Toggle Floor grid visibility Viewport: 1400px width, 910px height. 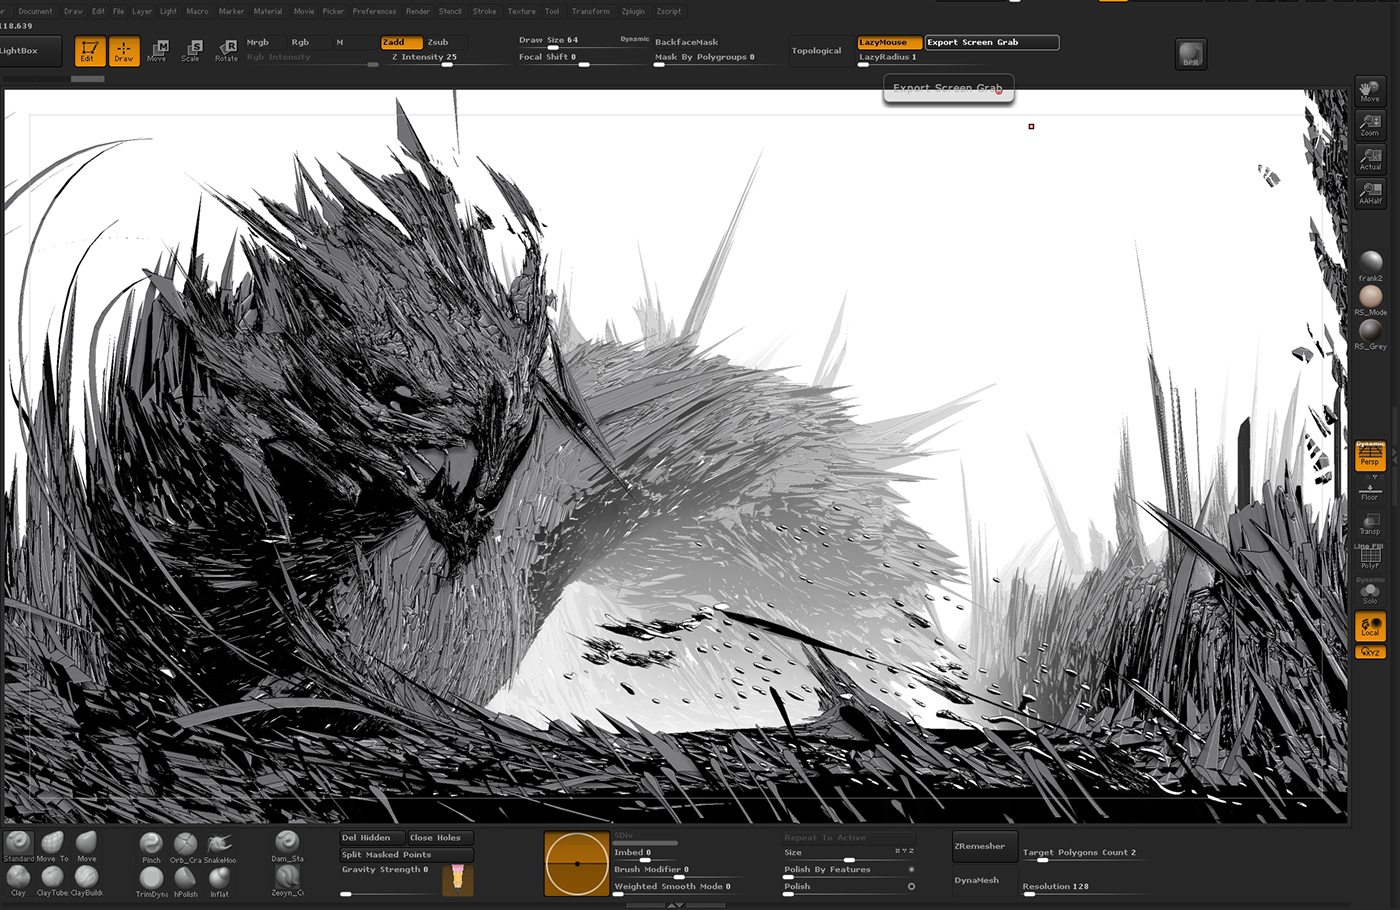1369,491
